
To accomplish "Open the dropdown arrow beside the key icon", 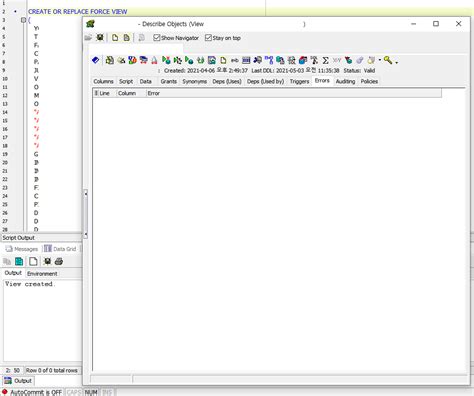I will [397, 62].
